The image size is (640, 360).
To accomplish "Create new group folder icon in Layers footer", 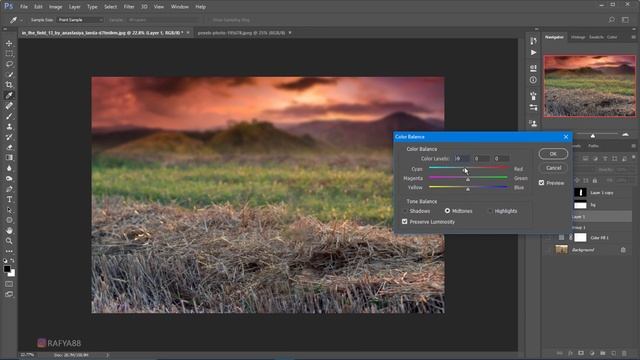I will 602,353.
